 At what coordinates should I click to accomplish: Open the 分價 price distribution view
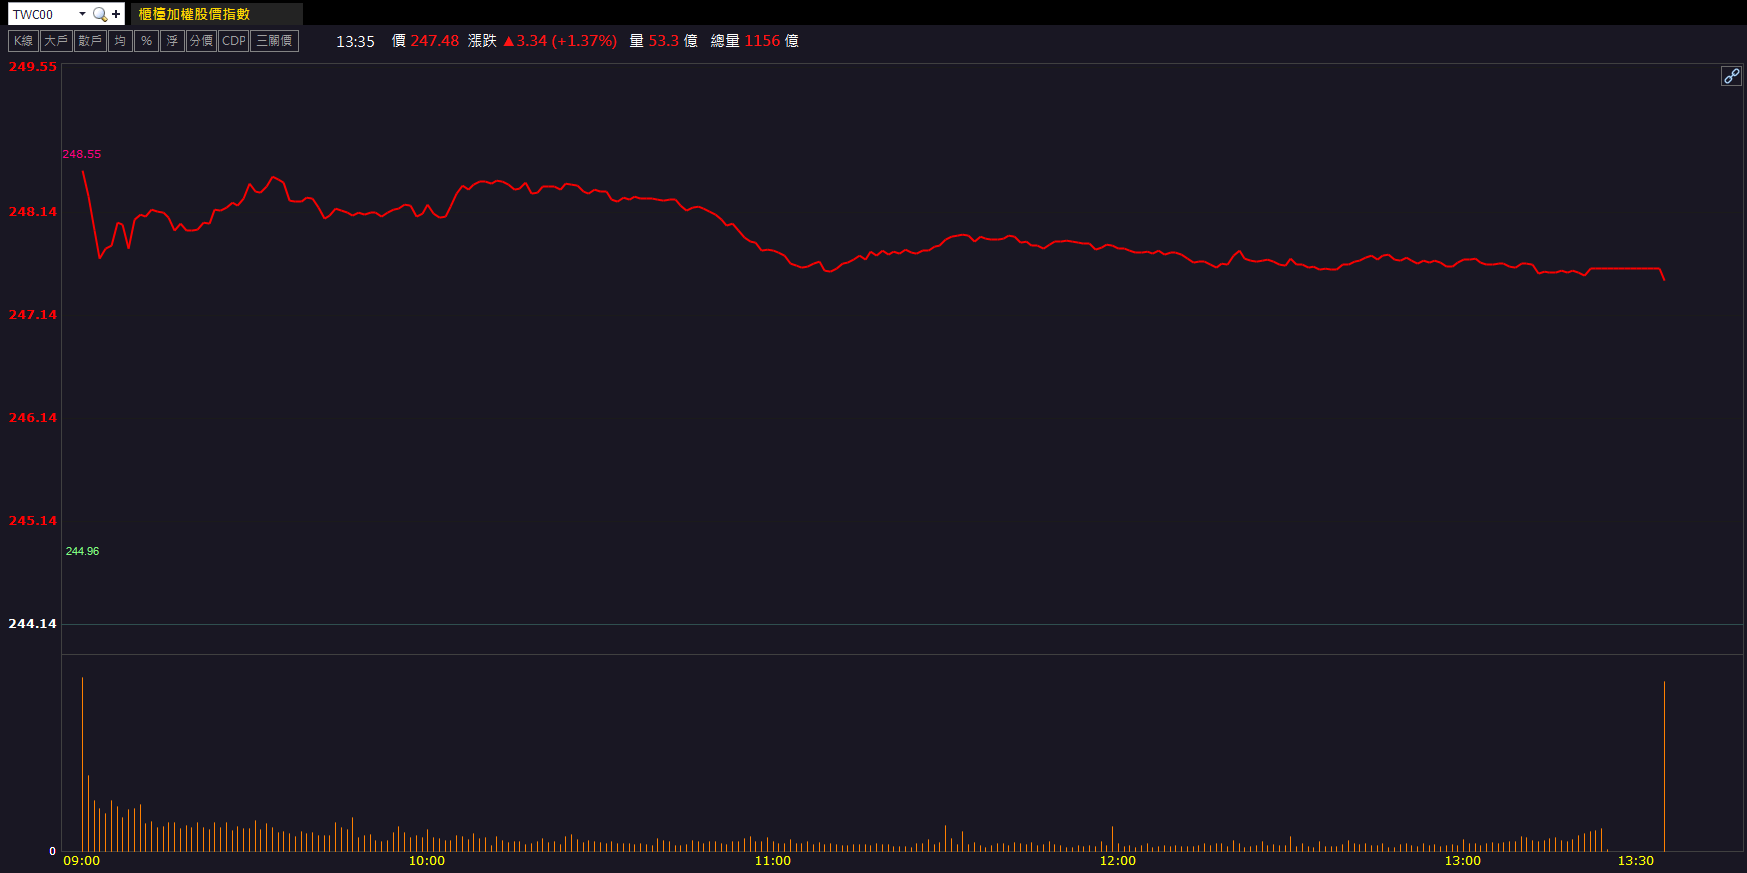click(201, 41)
